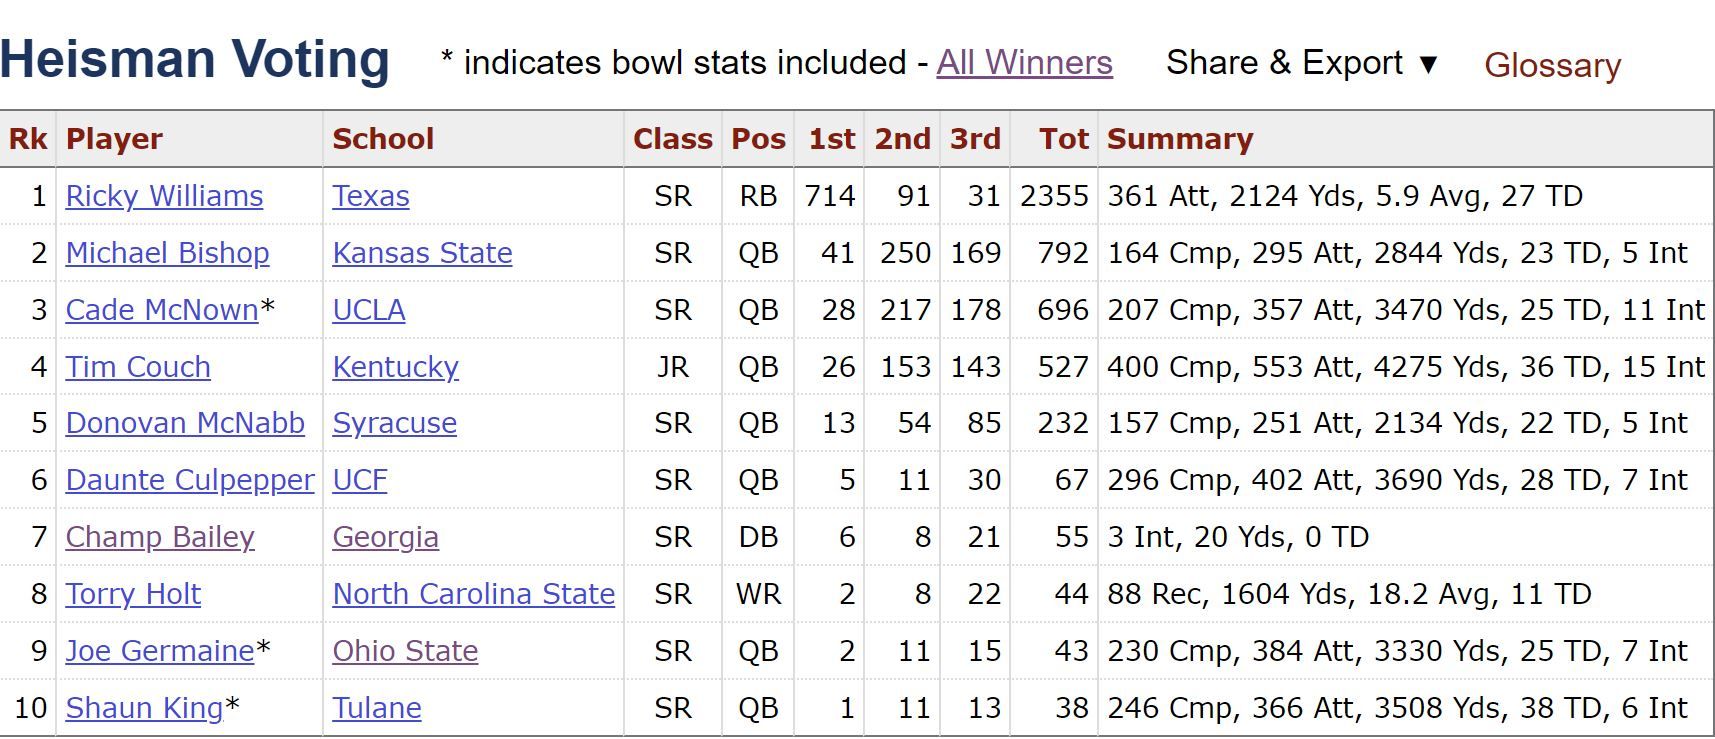Open Champ Bailey player page
This screenshot has height=739, width=1715.
pos(160,537)
